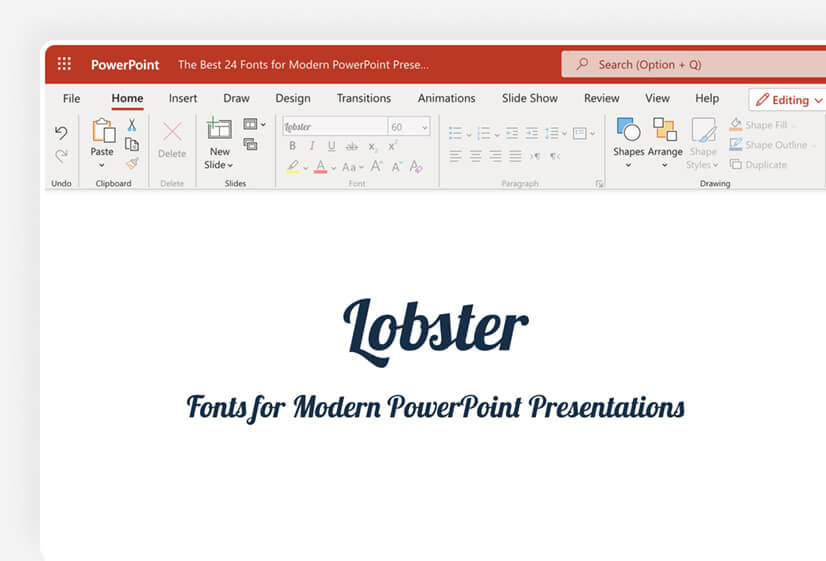The image size is (826, 561).
Task: Justify paragraph text
Action: tap(515, 156)
